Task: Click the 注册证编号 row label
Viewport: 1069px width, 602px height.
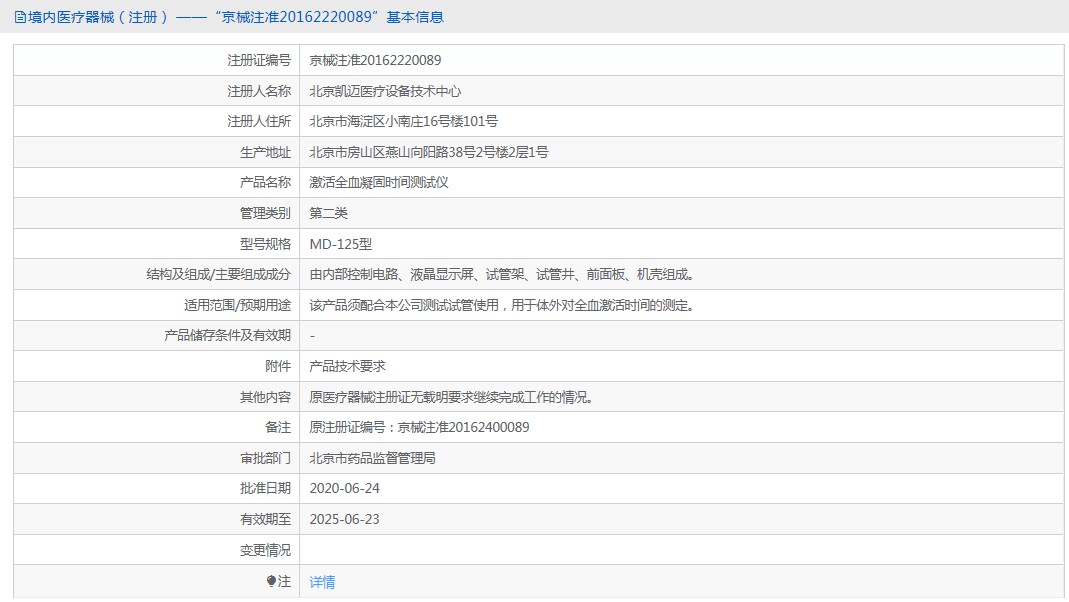Action: point(259,60)
